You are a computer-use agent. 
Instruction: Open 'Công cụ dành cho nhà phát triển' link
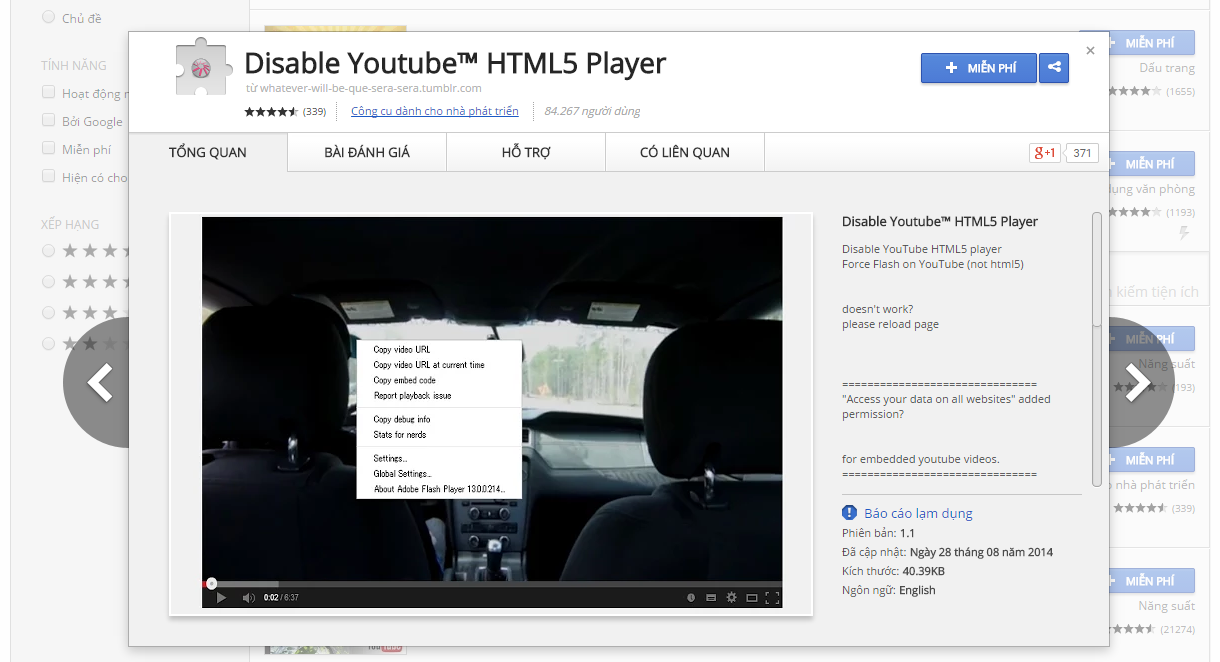click(434, 111)
